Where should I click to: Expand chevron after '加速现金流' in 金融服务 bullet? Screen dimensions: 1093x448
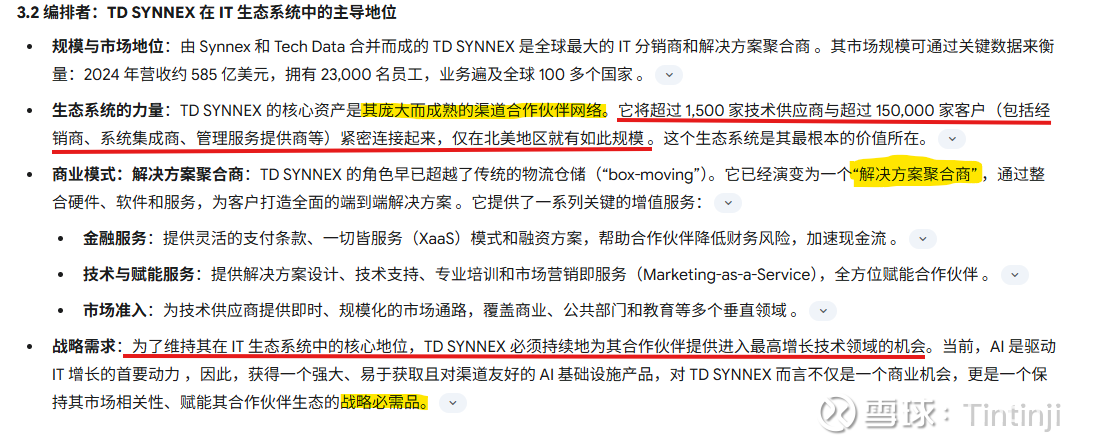[922, 238]
